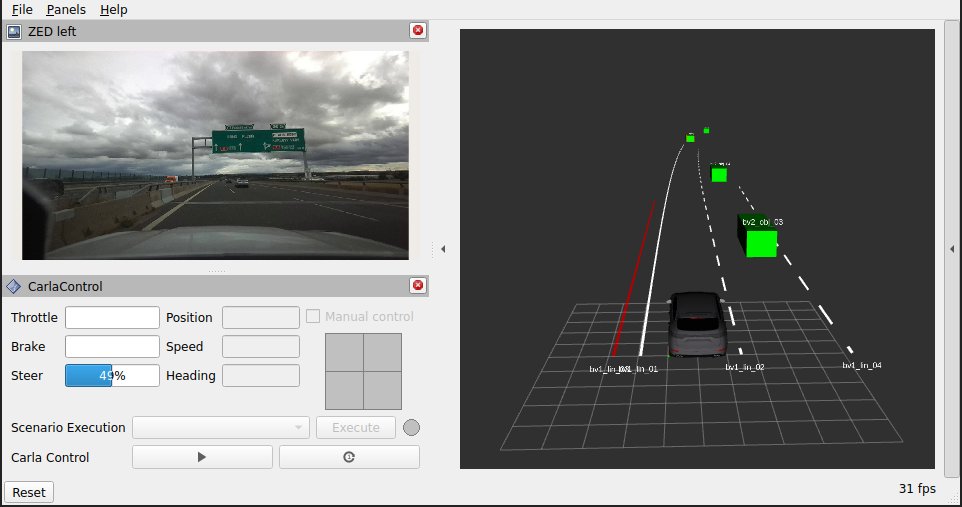Close the CarlaControl panel
The height and width of the screenshot is (507, 962).
(x=418, y=285)
